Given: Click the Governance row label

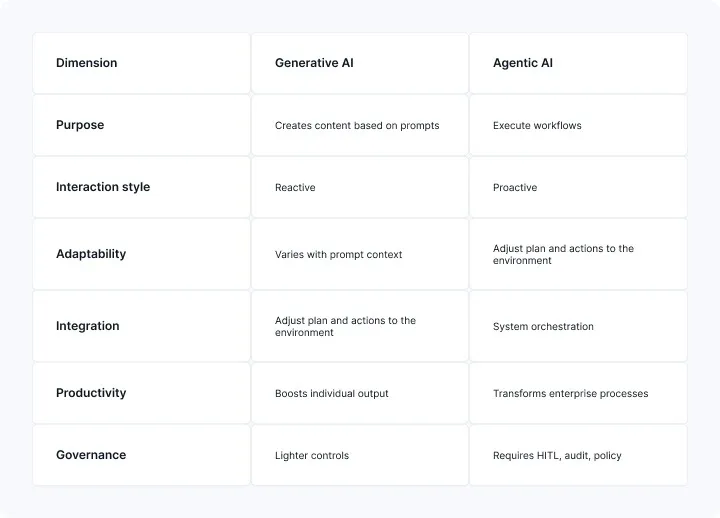Looking at the screenshot, I should tap(141, 455).
